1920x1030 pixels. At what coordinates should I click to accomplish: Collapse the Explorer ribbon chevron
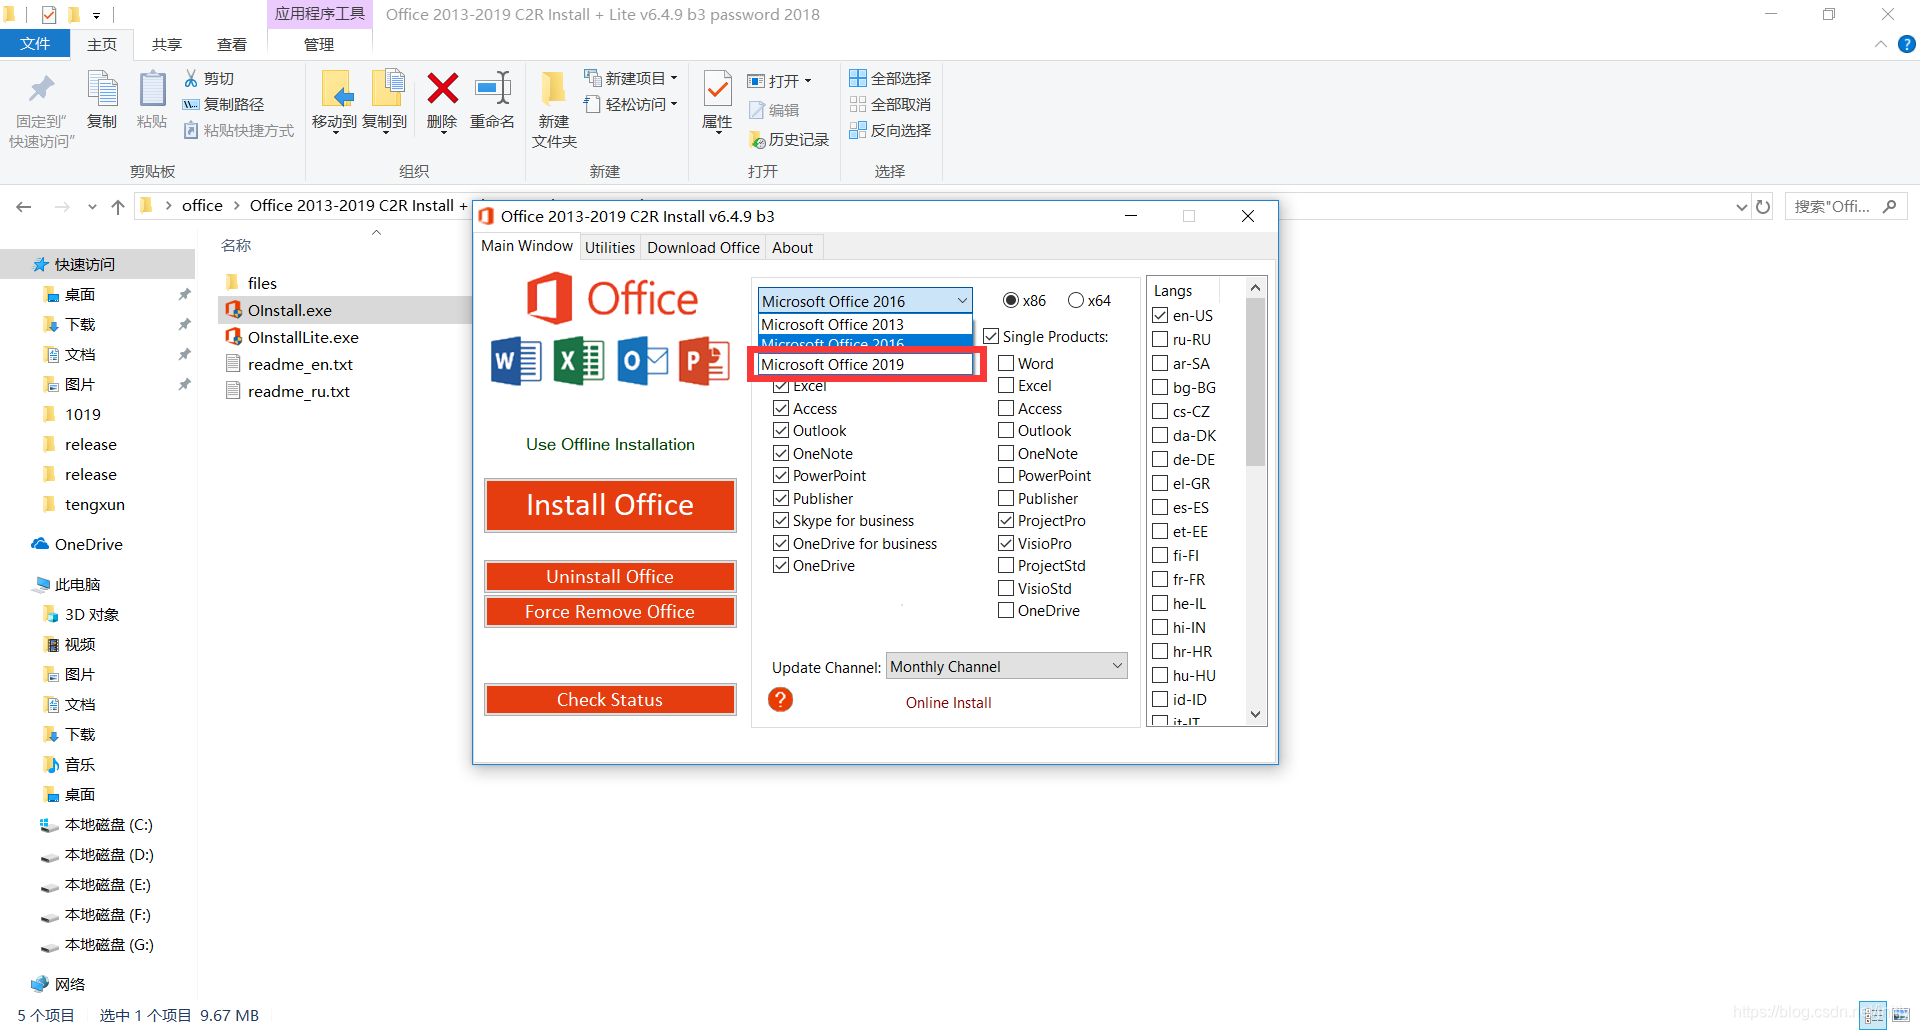tap(1881, 44)
